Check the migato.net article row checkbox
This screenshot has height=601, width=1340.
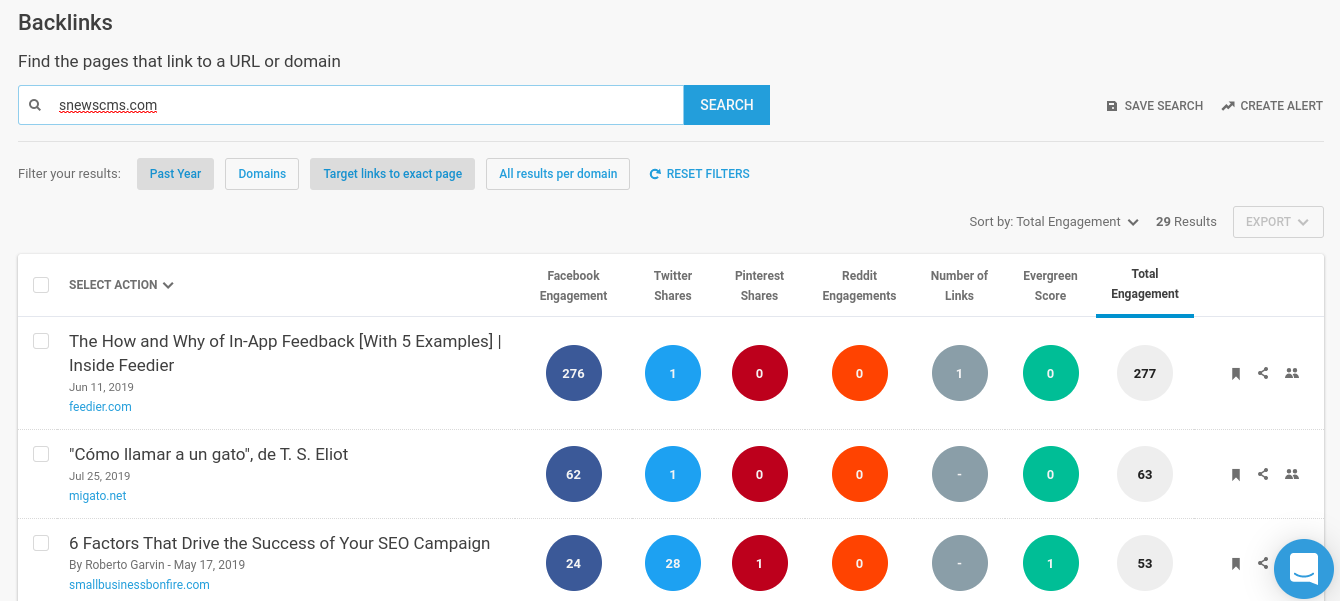(41, 454)
